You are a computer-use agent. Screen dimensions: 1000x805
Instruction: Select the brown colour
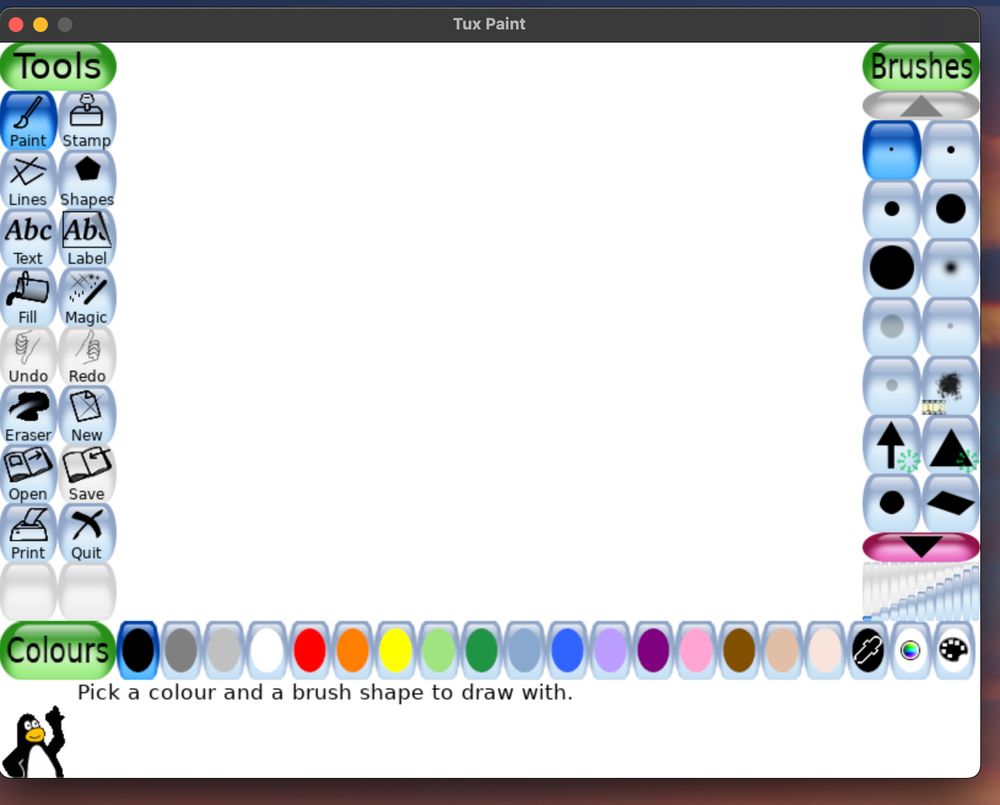click(739, 650)
